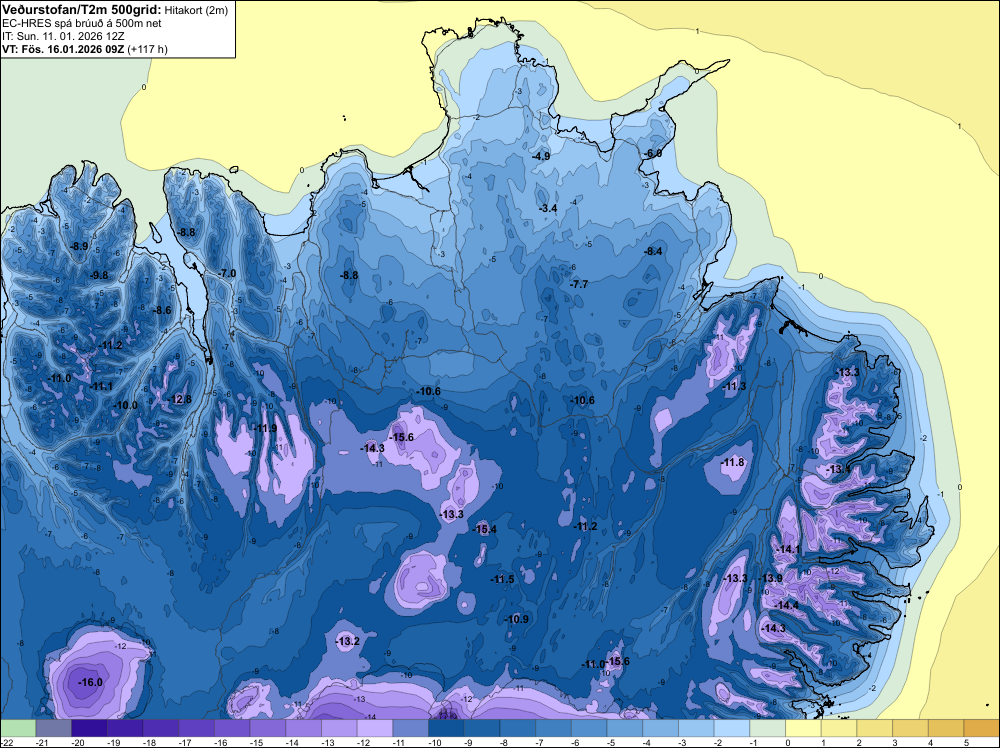
Task: Click the -8.4 temperature label
Action: click(x=653, y=252)
